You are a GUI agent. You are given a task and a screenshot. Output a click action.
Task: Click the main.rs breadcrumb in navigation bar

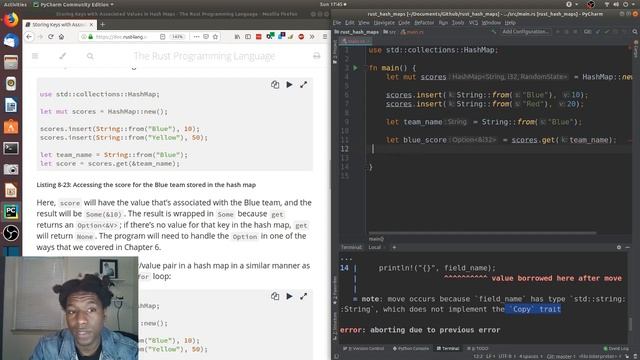coord(412,32)
